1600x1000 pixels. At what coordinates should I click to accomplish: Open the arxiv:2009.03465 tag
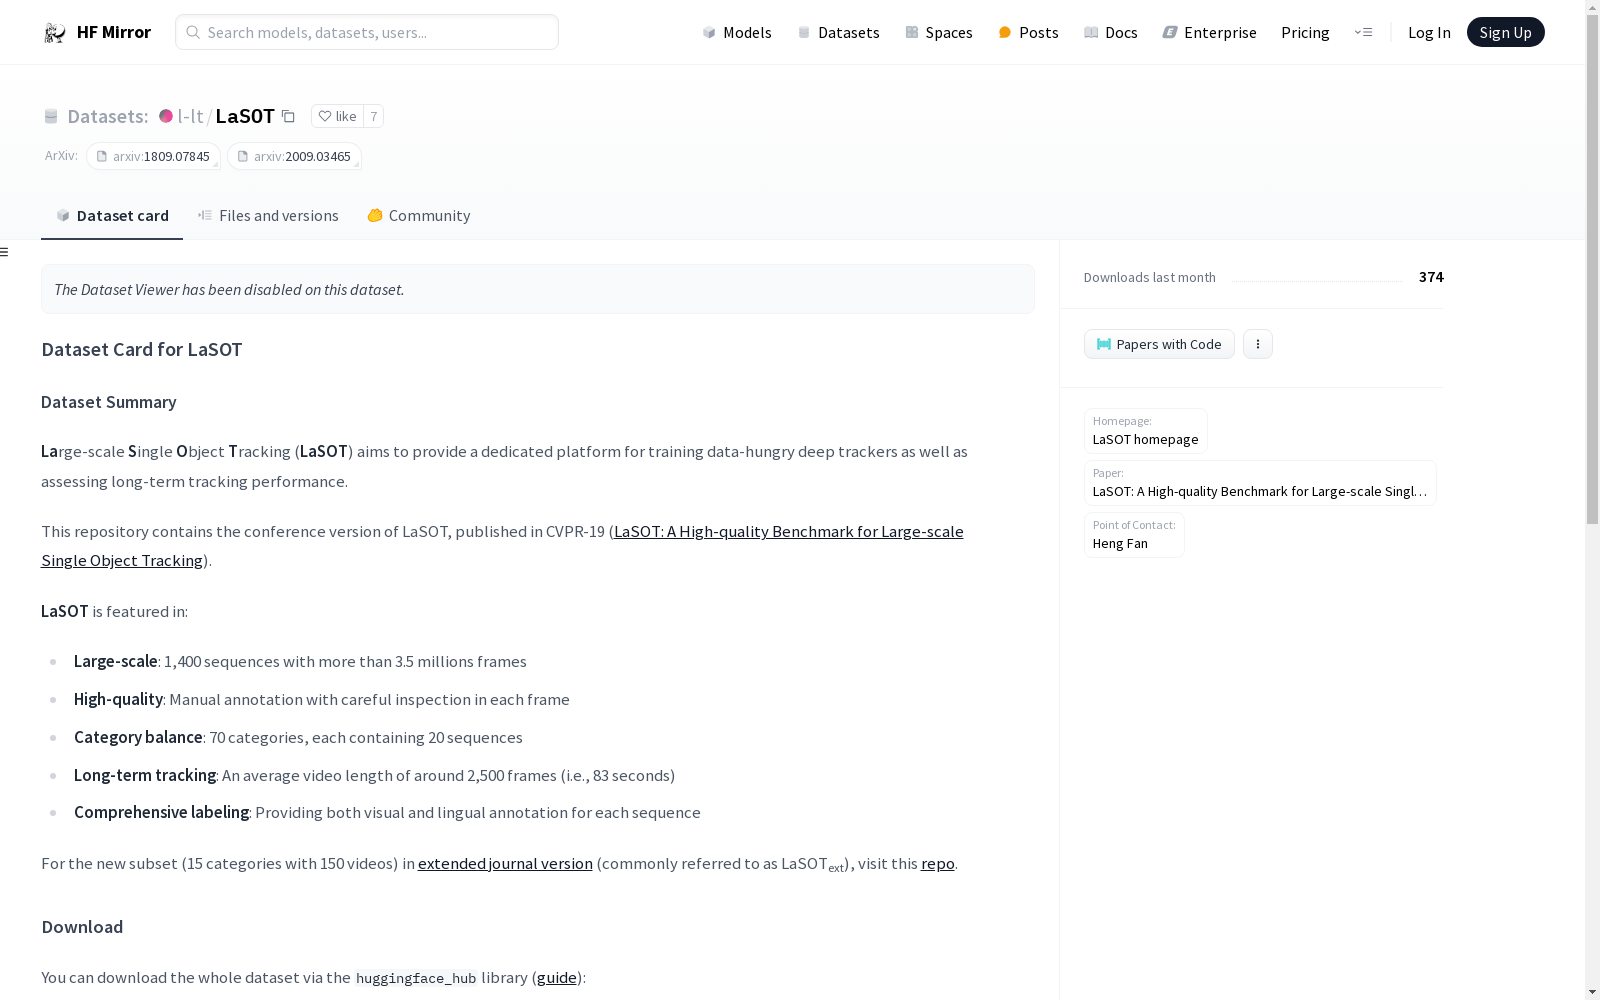[294, 156]
